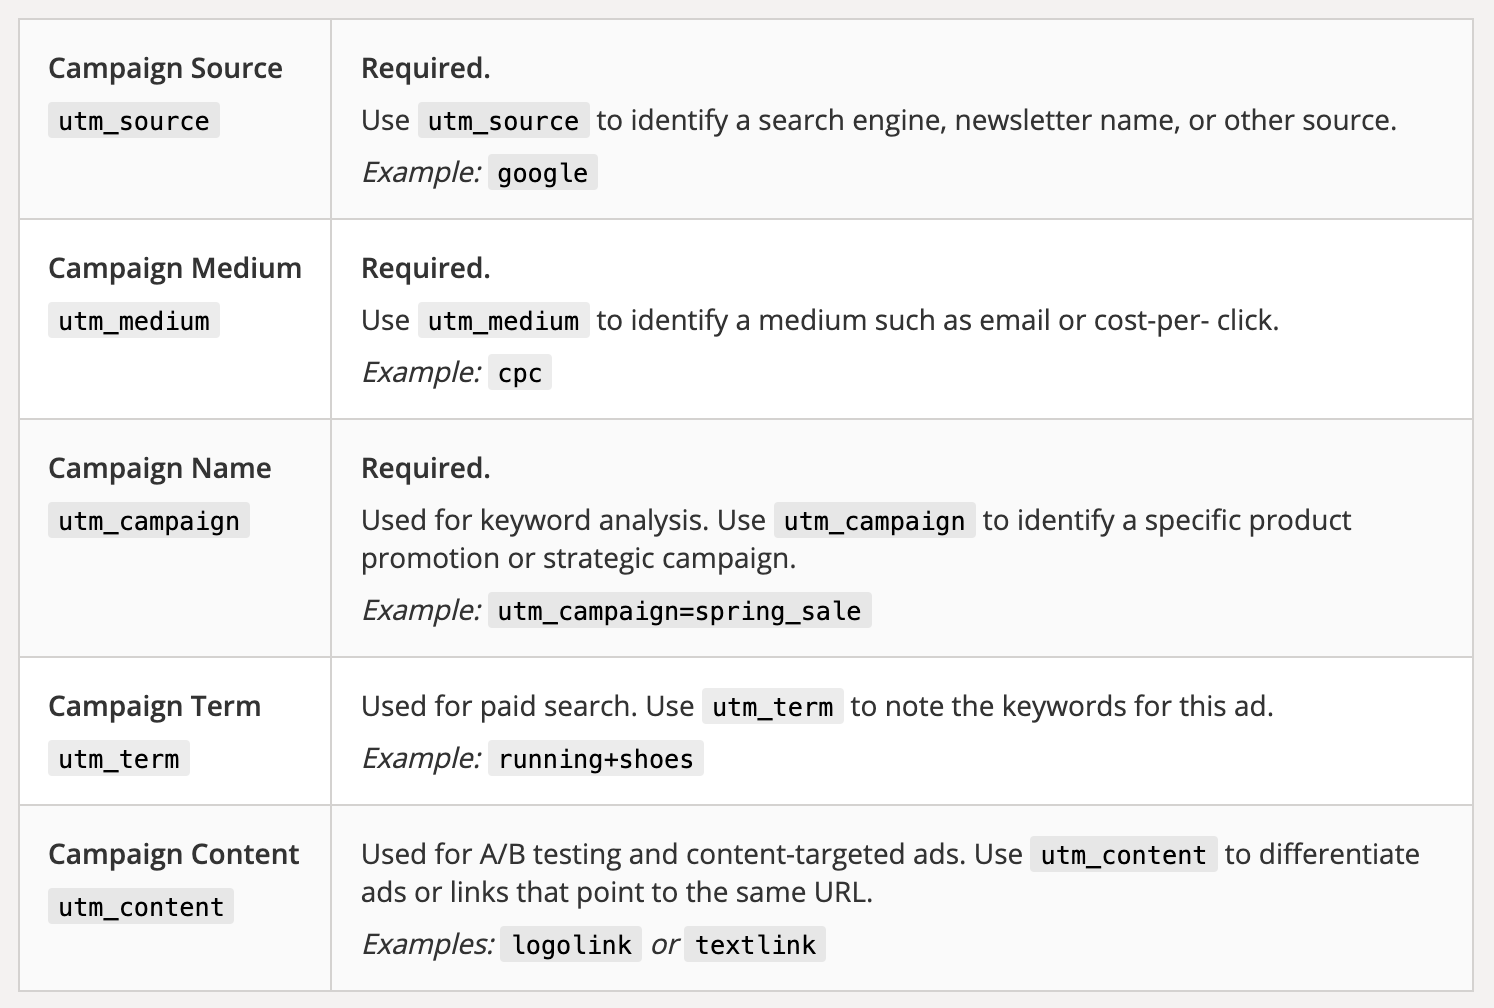The width and height of the screenshot is (1494, 1008).
Task: Click the utm_campaign=spring_sale example code
Action: (680, 611)
